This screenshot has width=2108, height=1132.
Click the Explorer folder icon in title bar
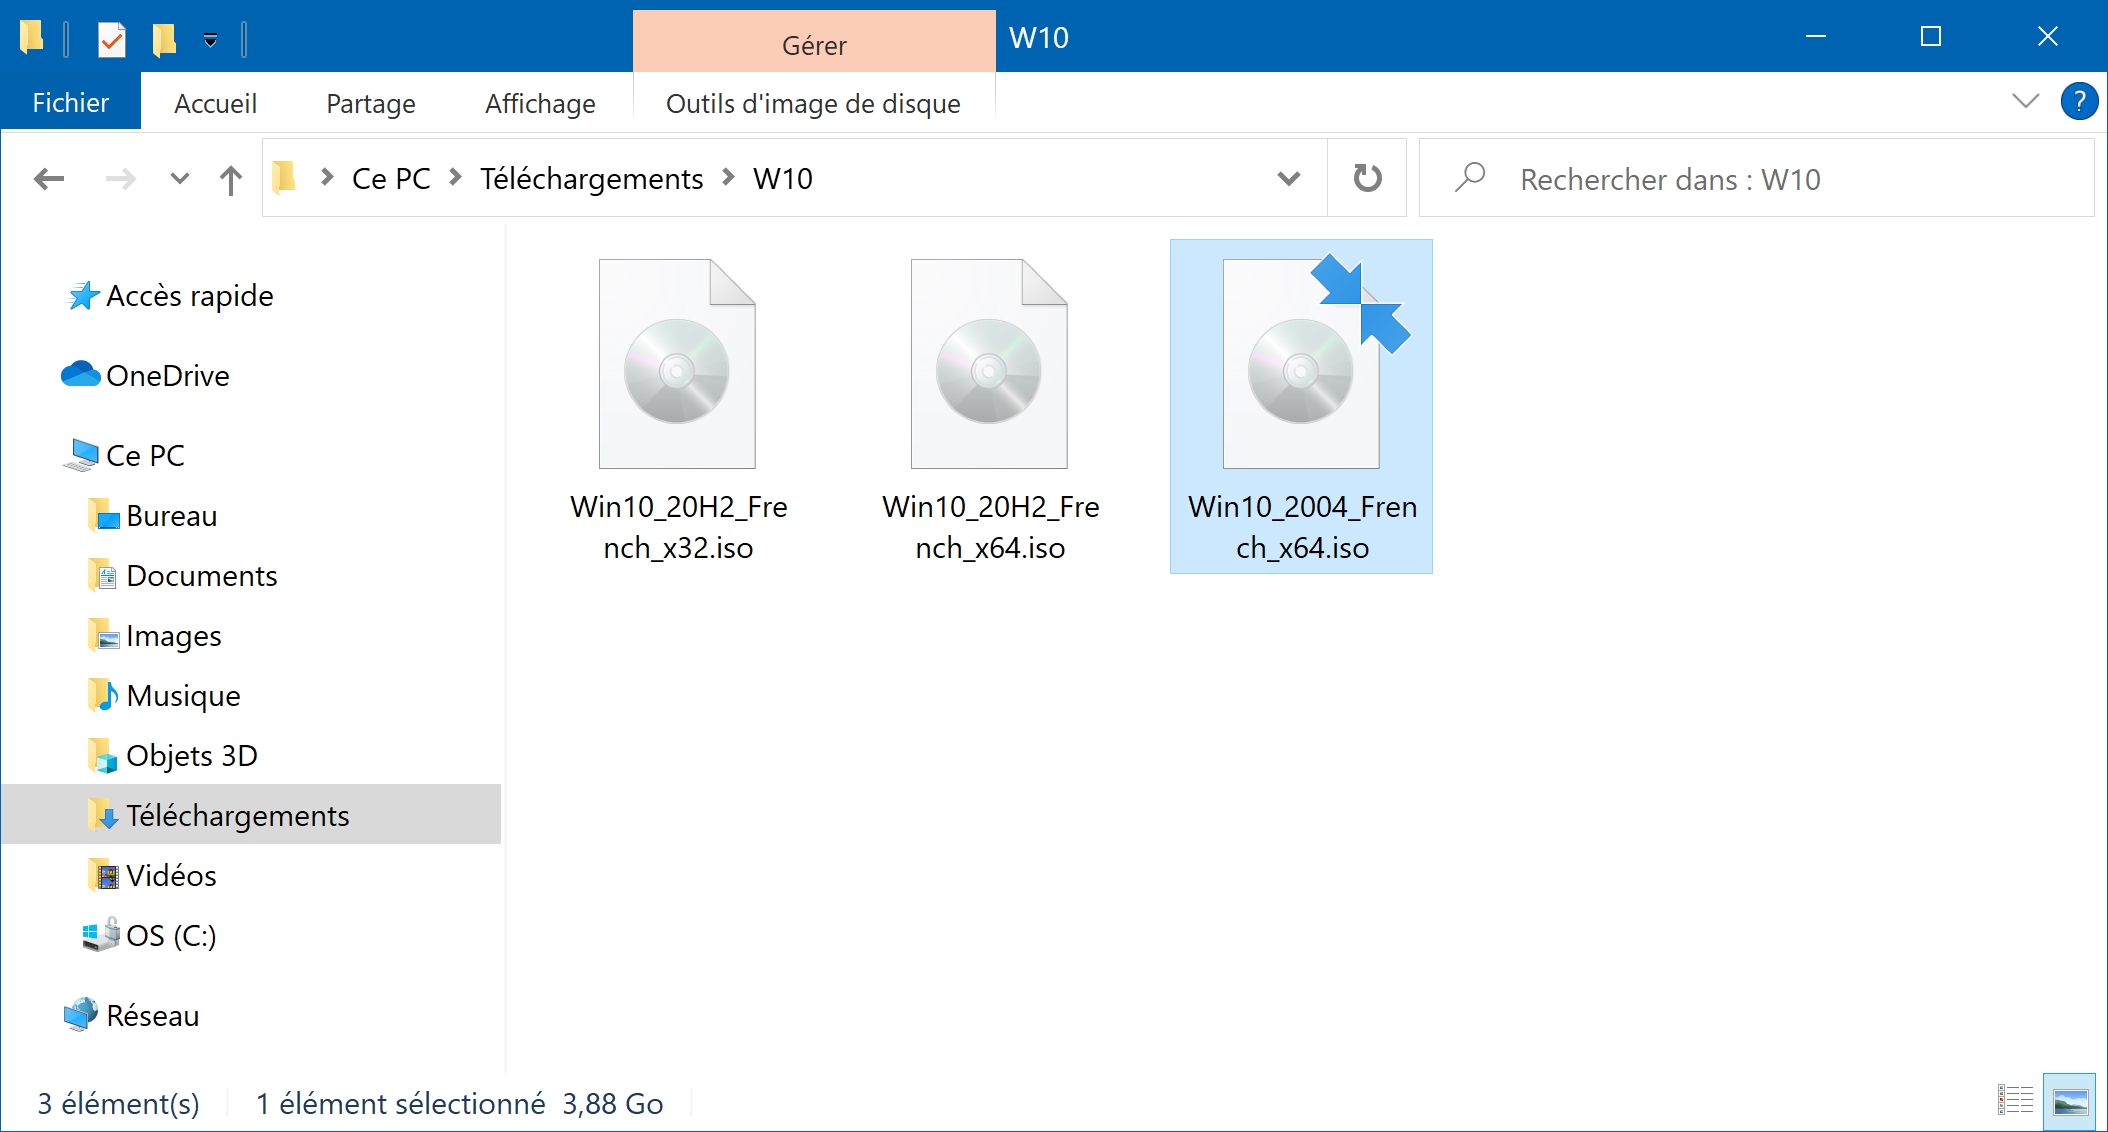click(32, 37)
